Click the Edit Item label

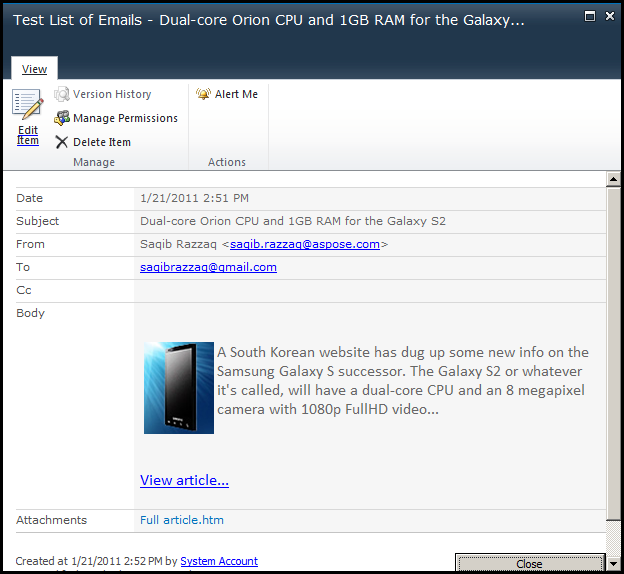pos(28,135)
